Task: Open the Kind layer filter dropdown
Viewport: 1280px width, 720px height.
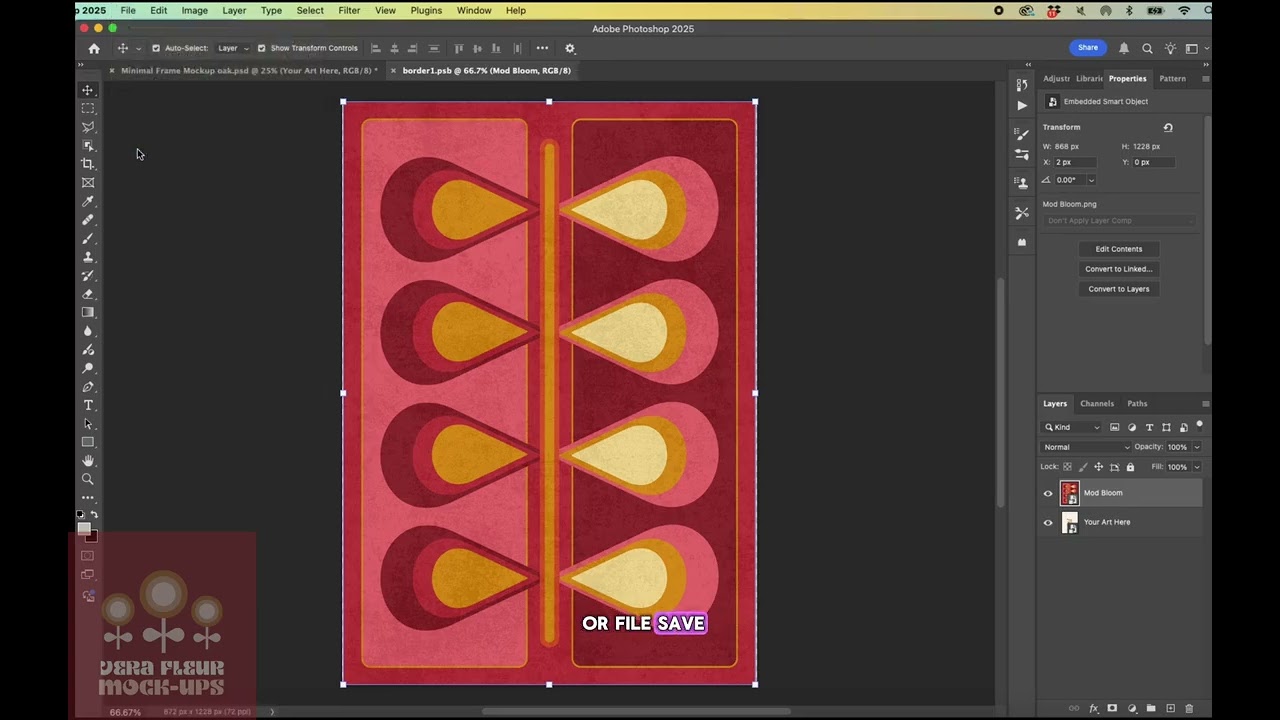Action: click(1072, 427)
